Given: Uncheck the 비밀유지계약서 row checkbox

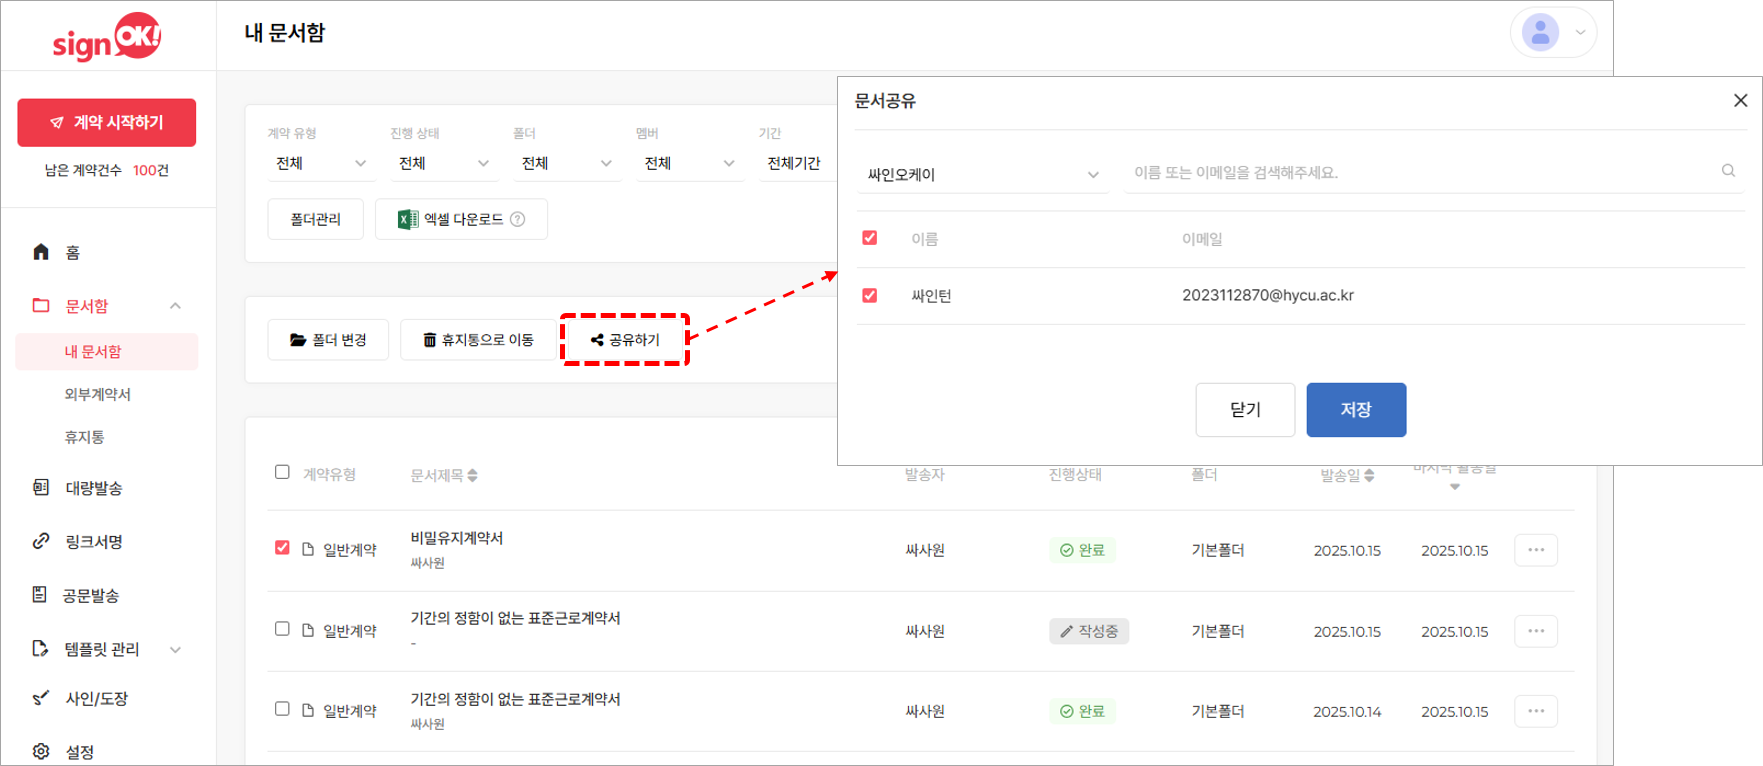Looking at the screenshot, I should pos(282,548).
